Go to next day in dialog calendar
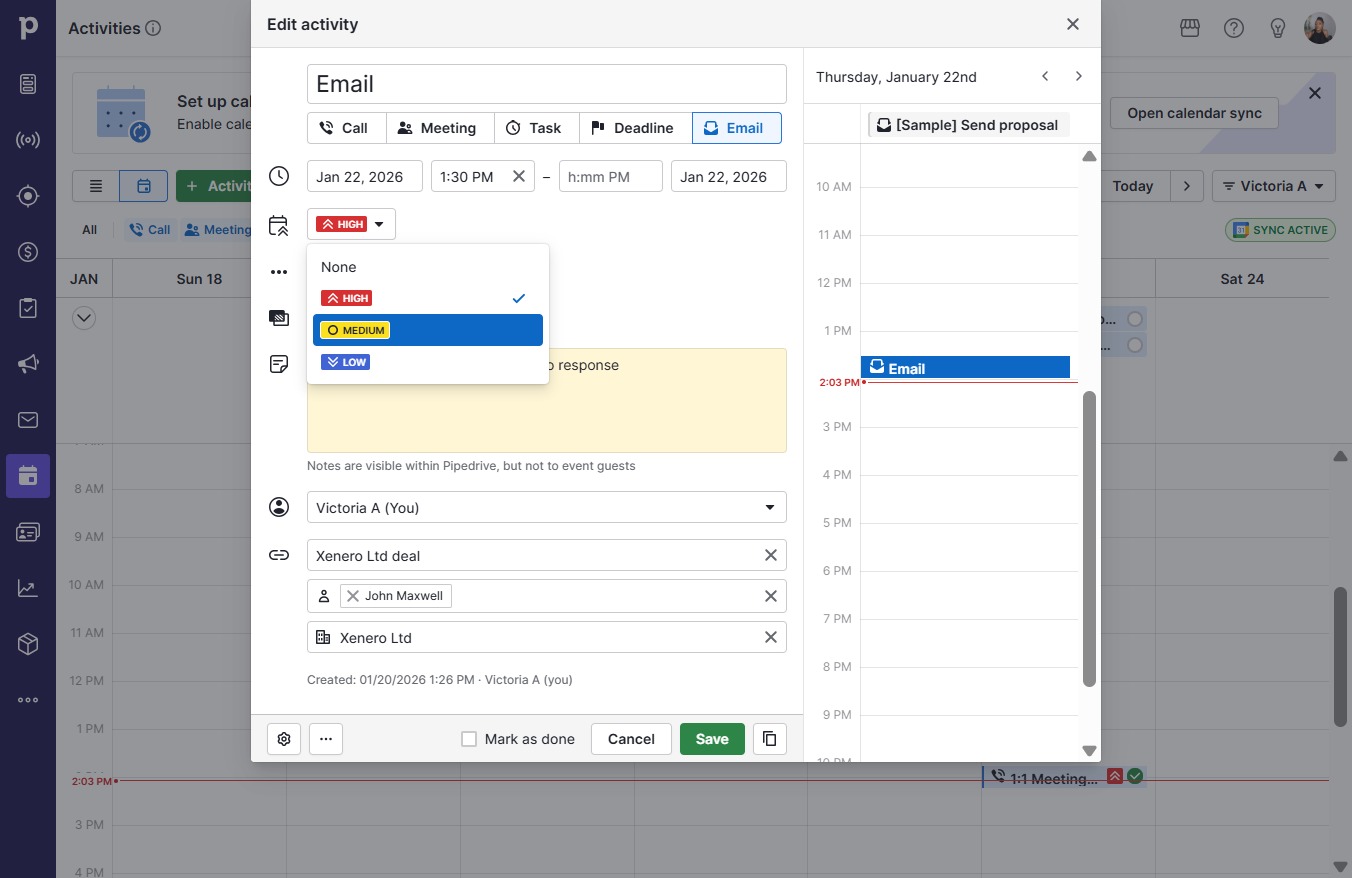 [x=1078, y=76]
